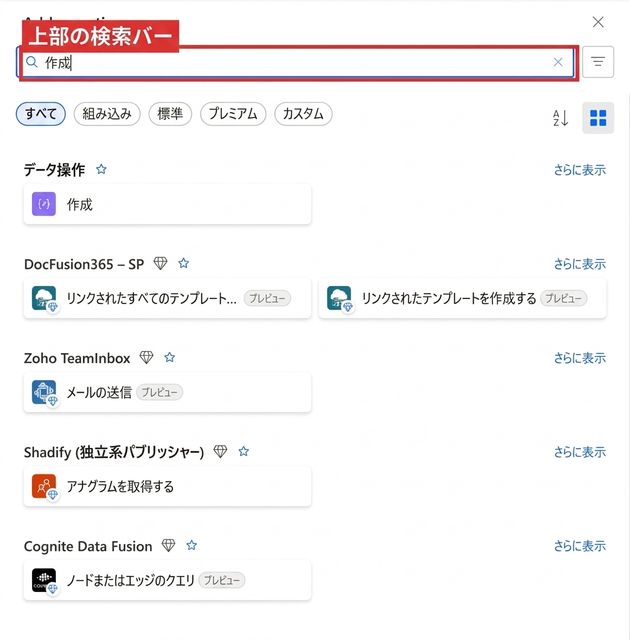630x640 pixels.
Task: Favorite the Shadify connector star
Action: tap(244, 451)
